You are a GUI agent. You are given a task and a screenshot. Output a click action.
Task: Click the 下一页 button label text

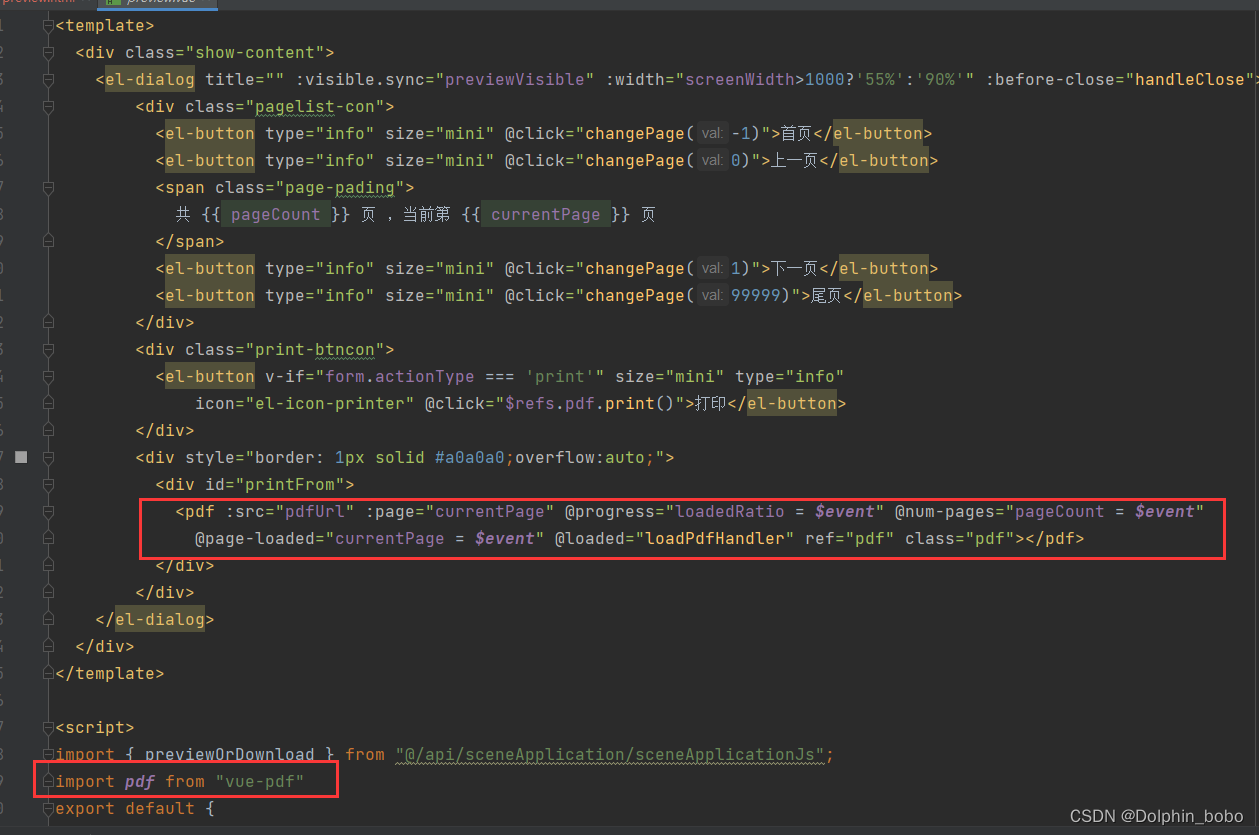793,268
